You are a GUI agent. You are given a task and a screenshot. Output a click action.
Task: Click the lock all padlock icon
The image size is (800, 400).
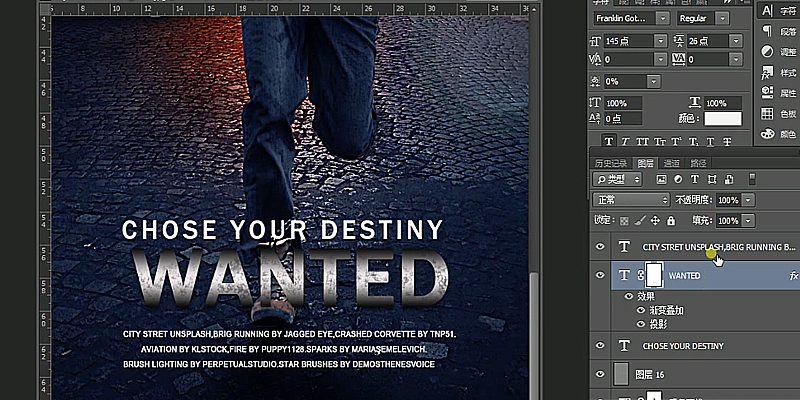tap(671, 221)
